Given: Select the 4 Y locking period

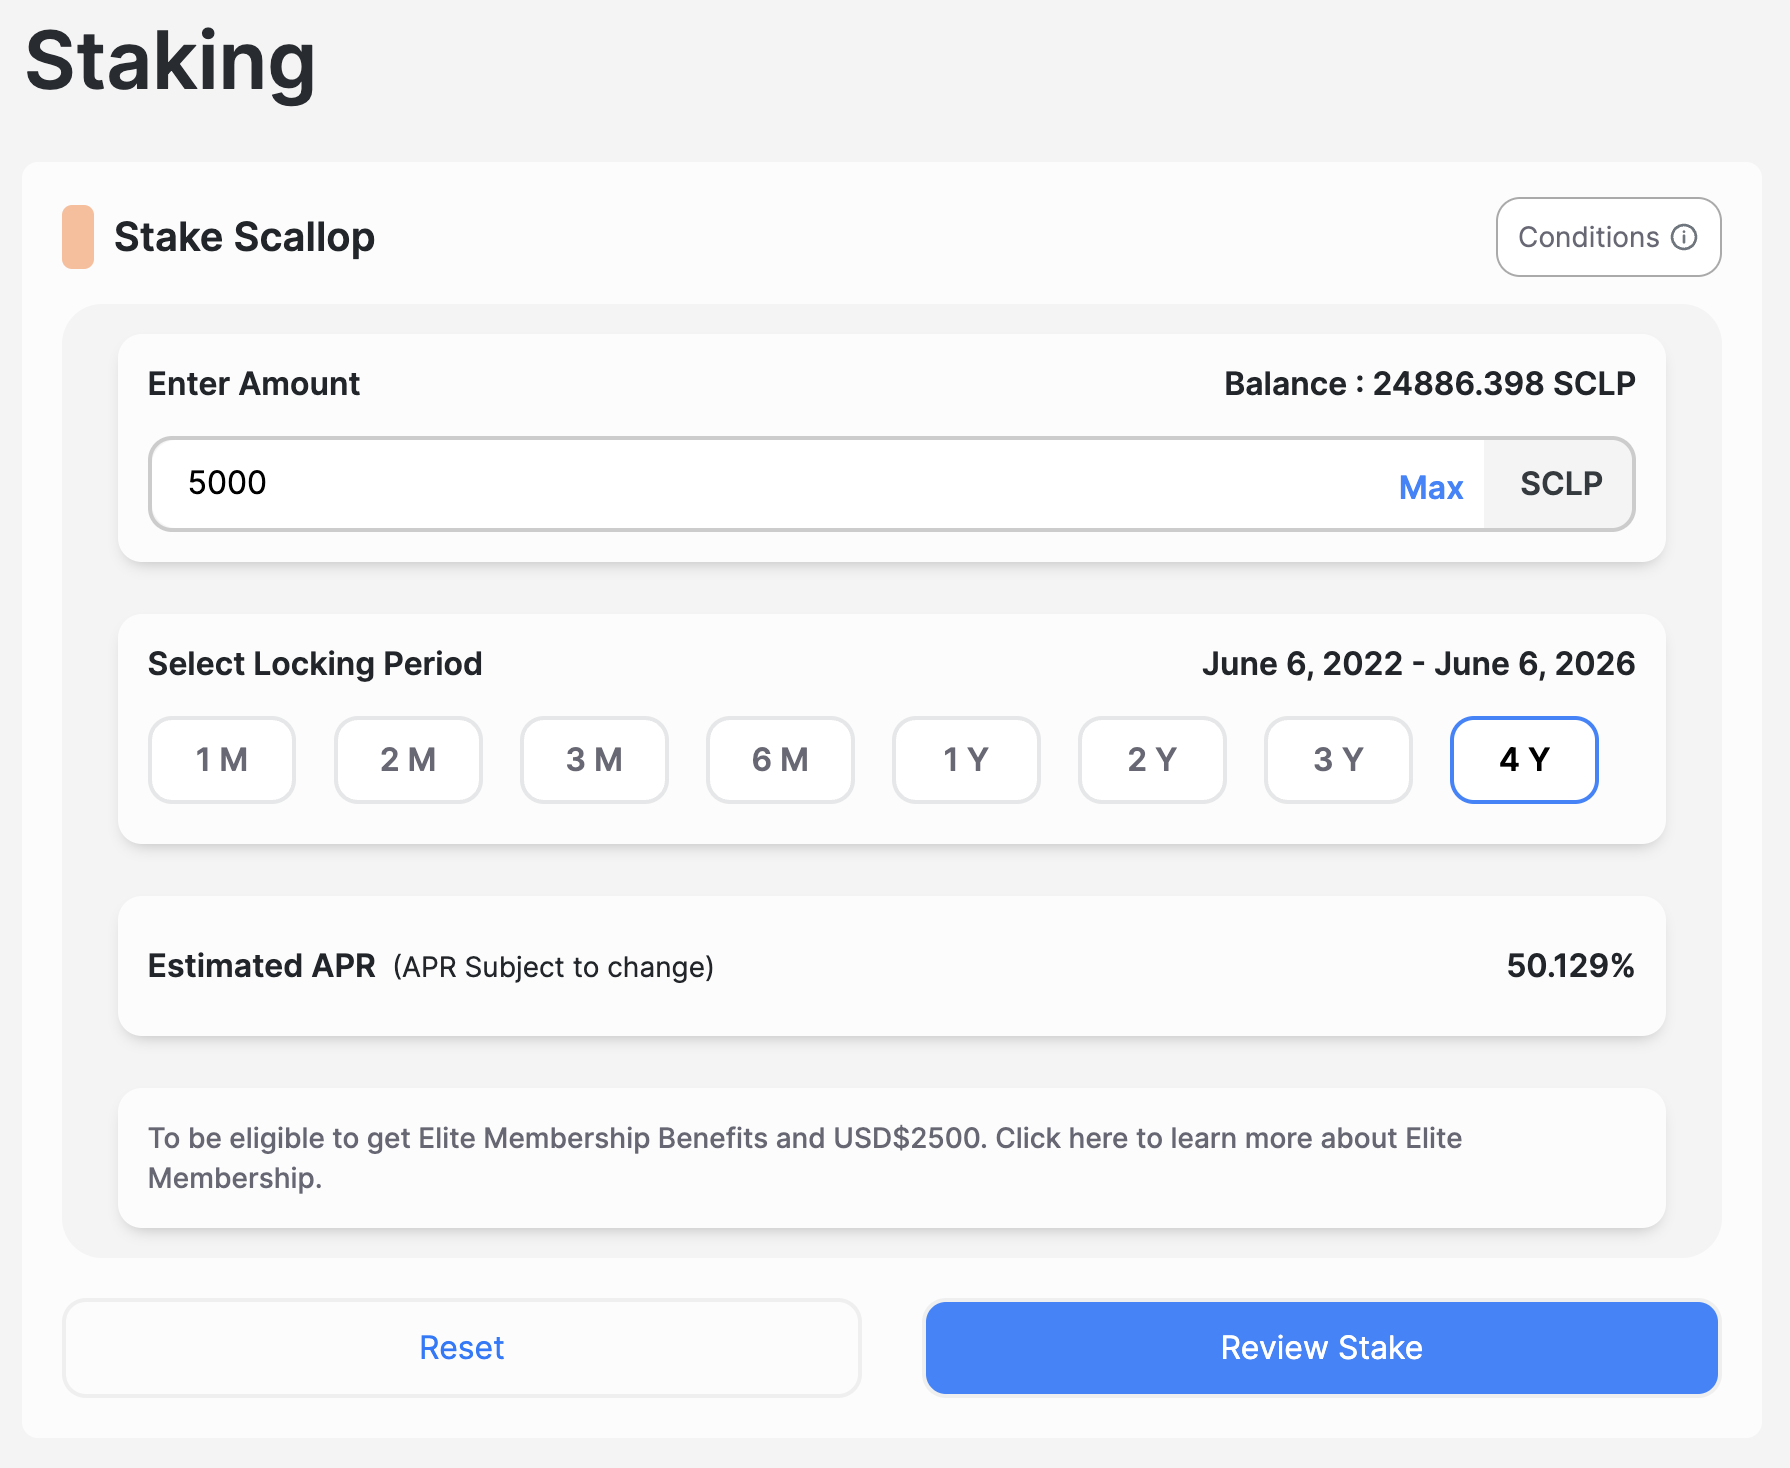Looking at the screenshot, I should coord(1524,760).
